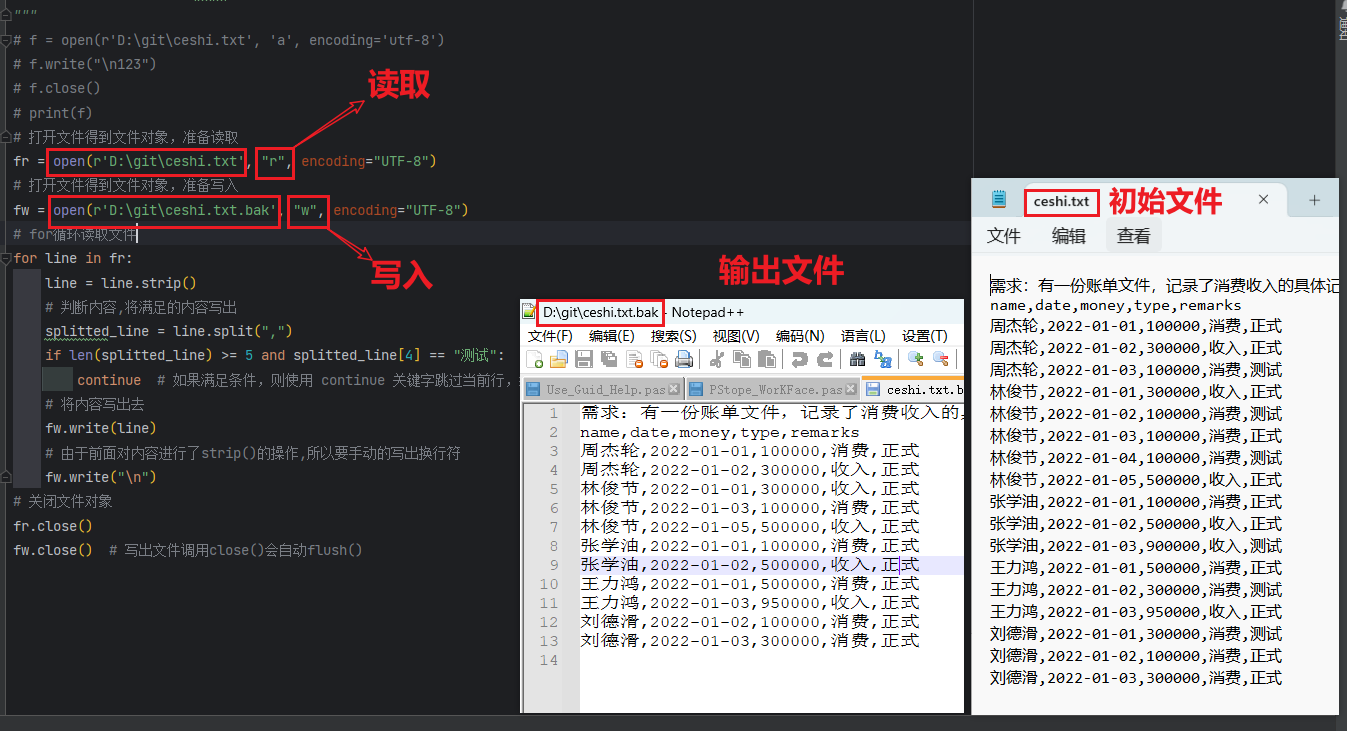Screen dimensions: 1347x731
Task: Close the Use_Guid_Help.pas tab in Notepad++
Action: click(x=673, y=389)
